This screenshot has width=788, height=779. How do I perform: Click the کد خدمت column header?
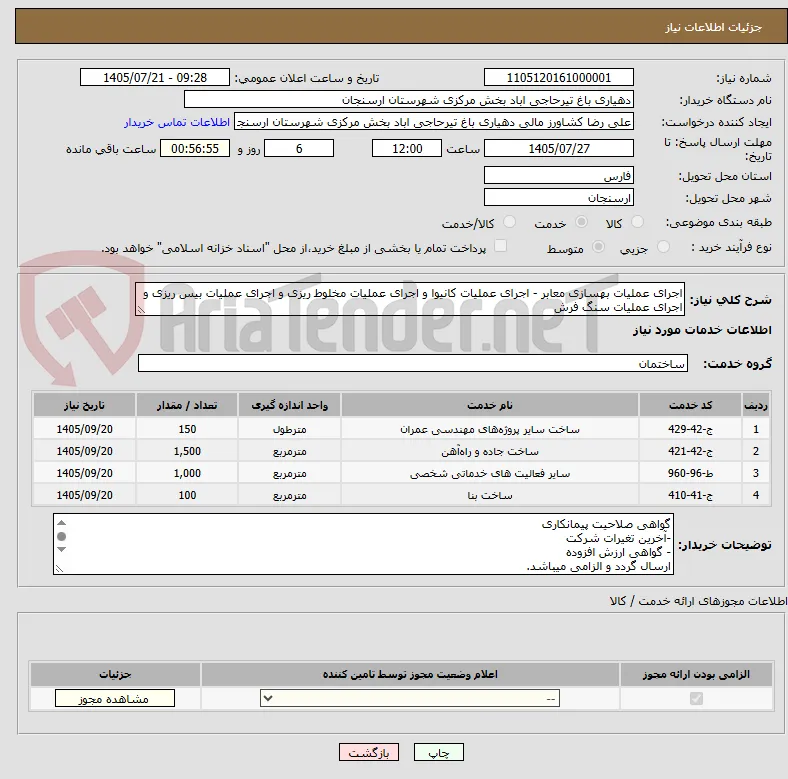(x=691, y=405)
